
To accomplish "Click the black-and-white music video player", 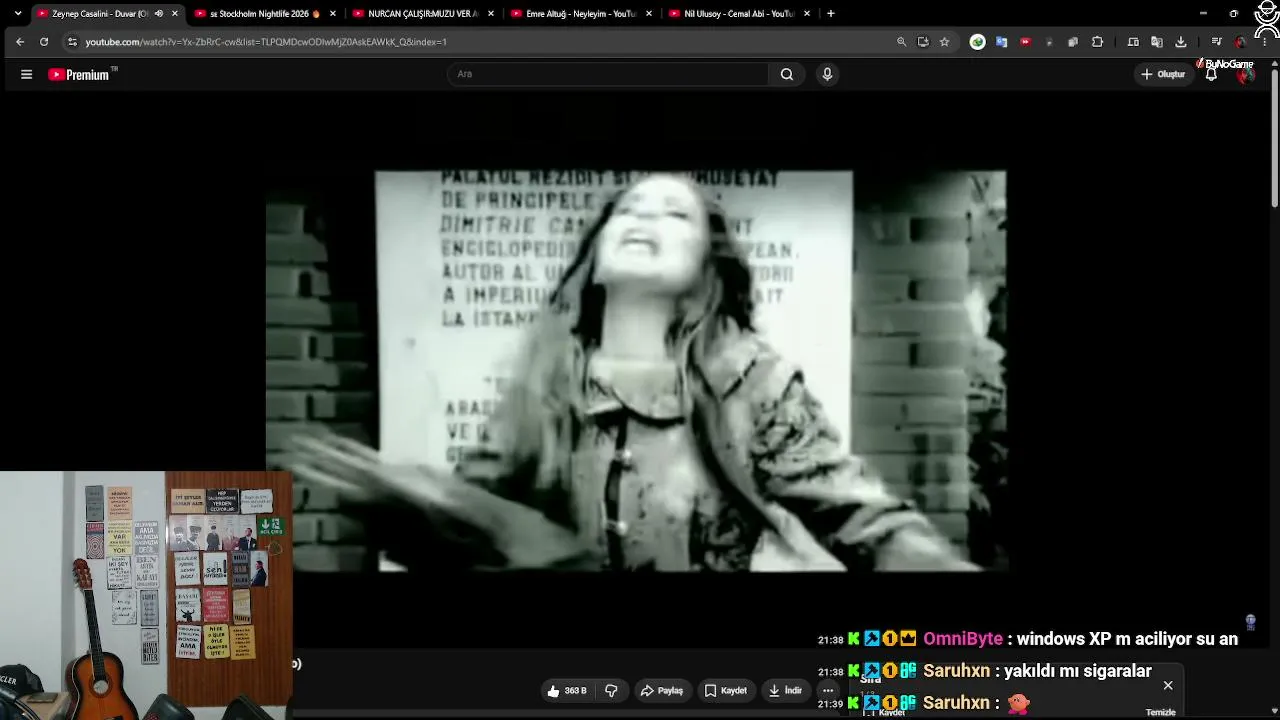I will click(x=636, y=371).
